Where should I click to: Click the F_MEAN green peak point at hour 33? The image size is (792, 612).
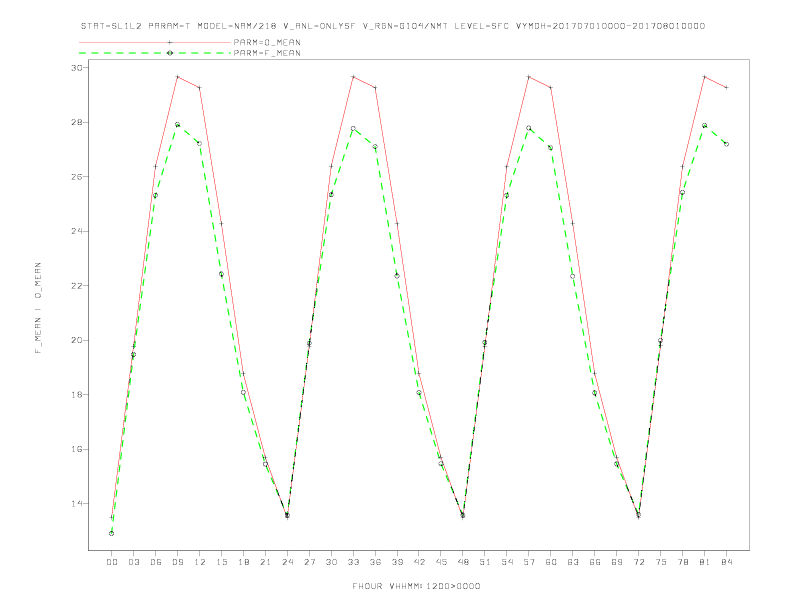click(353, 128)
